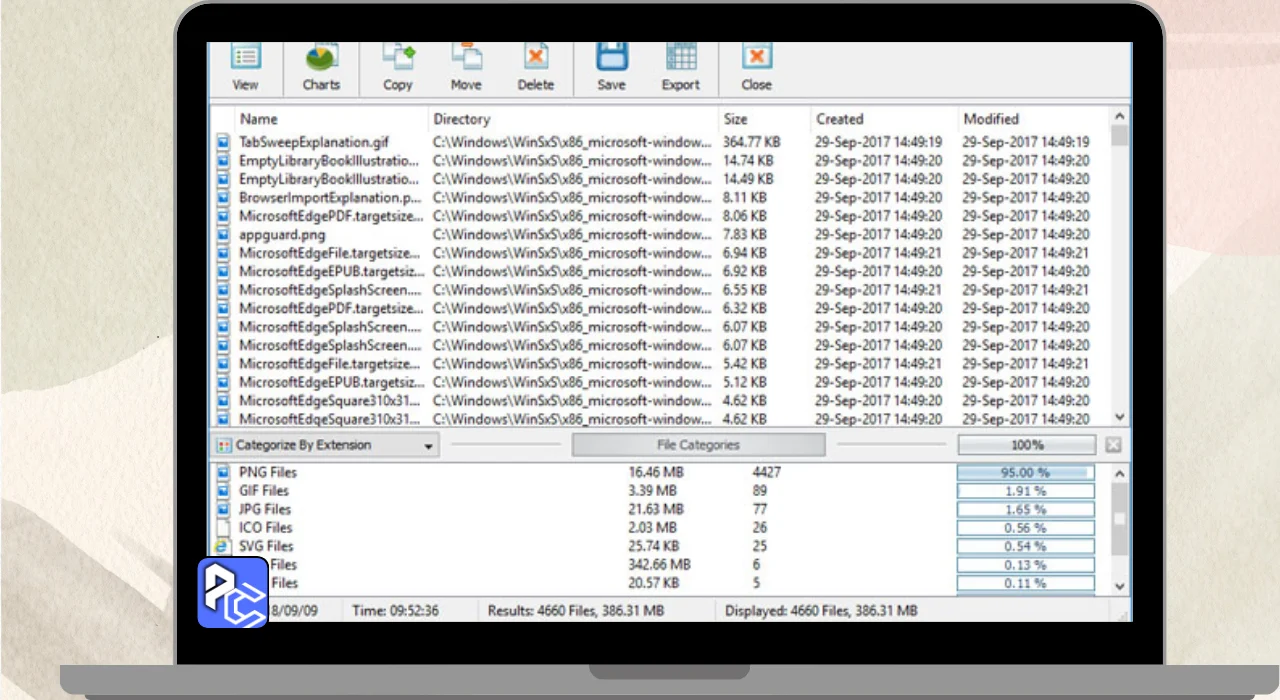1280x700 pixels.
Task: Click the Export toolbar icon
Action: 680,67
